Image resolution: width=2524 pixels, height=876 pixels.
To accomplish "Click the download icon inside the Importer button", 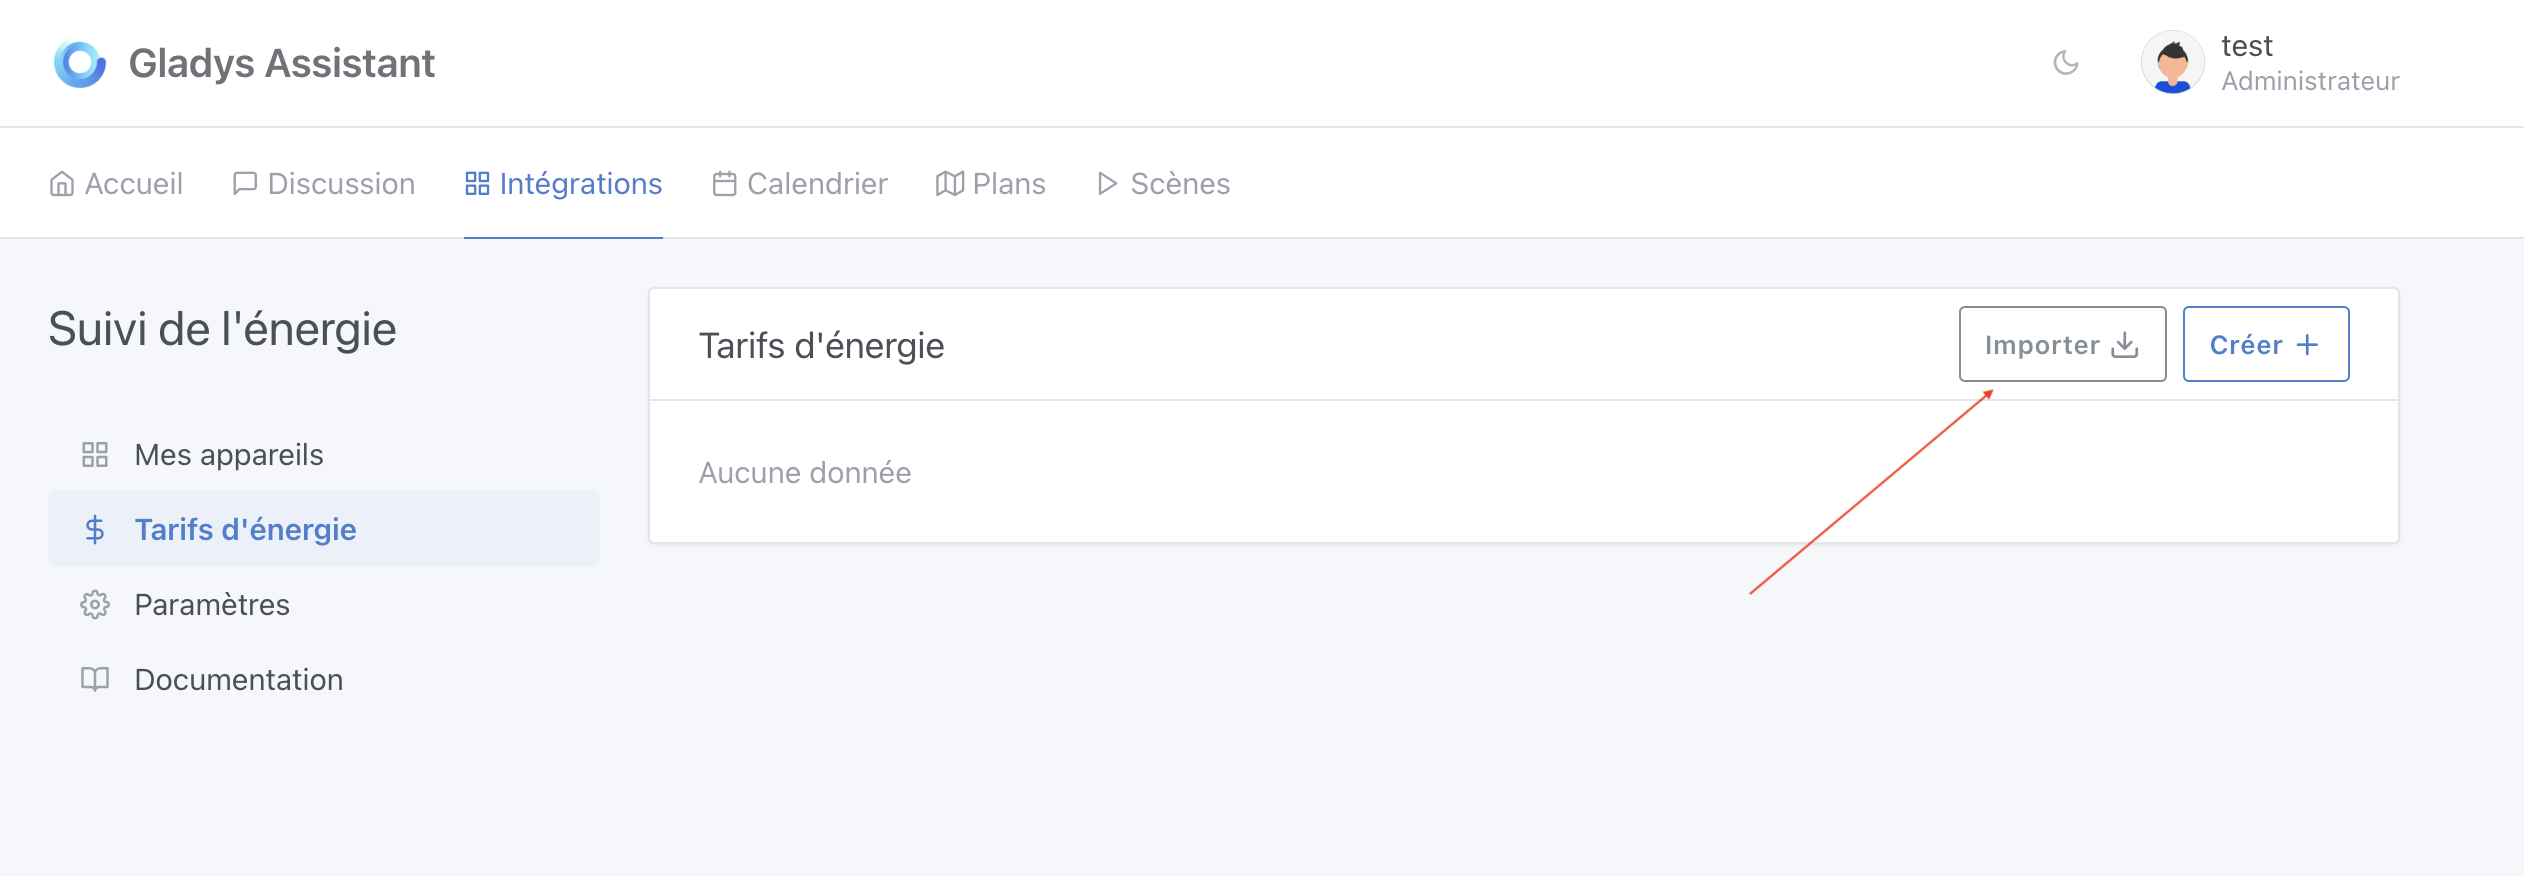I will pos(2124,344).
